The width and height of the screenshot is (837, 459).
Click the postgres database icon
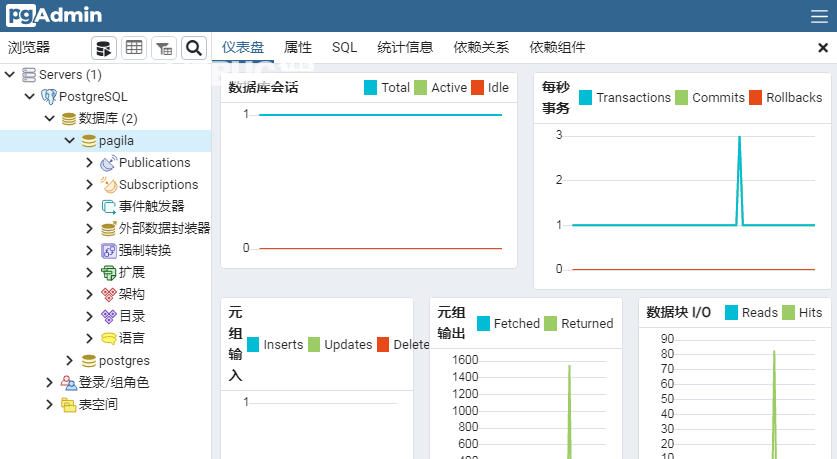[x=89, y=361]
